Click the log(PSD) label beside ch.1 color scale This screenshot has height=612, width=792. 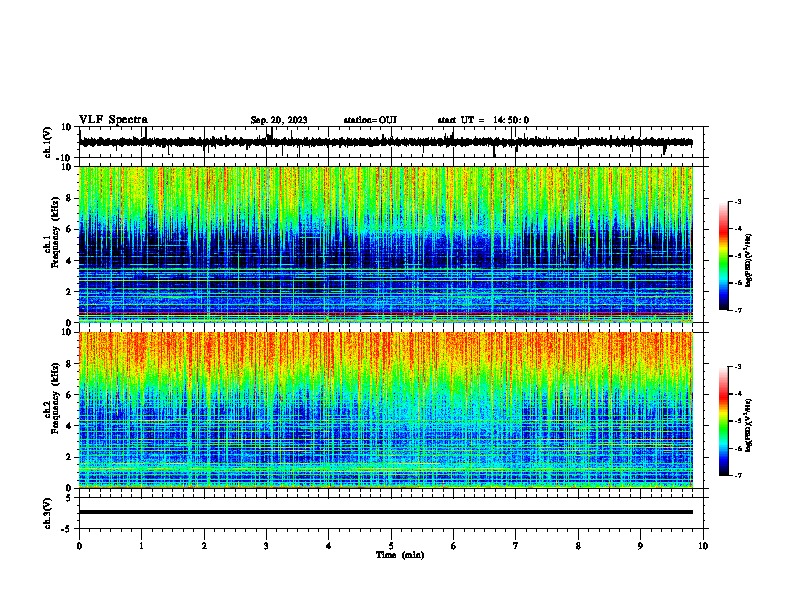coord(749,260)
